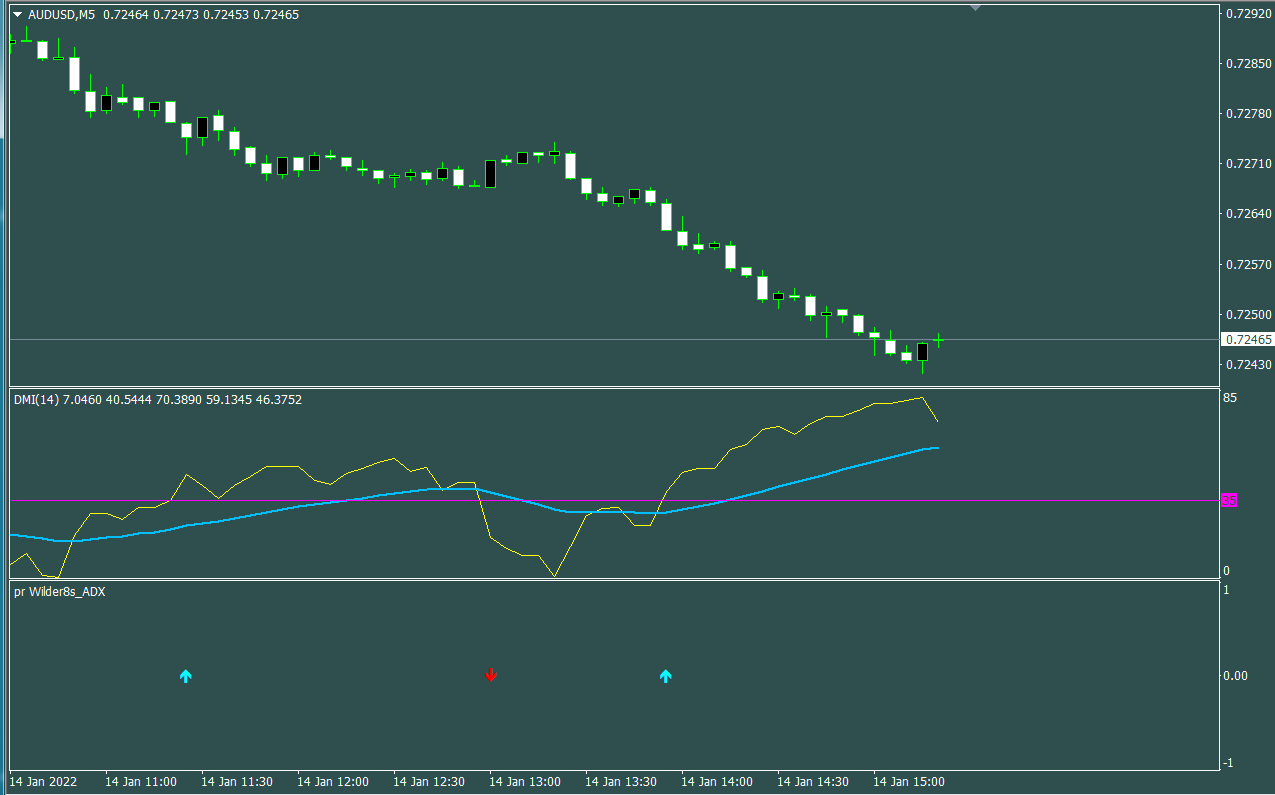Viewport: 1275px width, 795px height.
Task: Click the 14 Jan 15:00 time label
Action: [908, 782]
